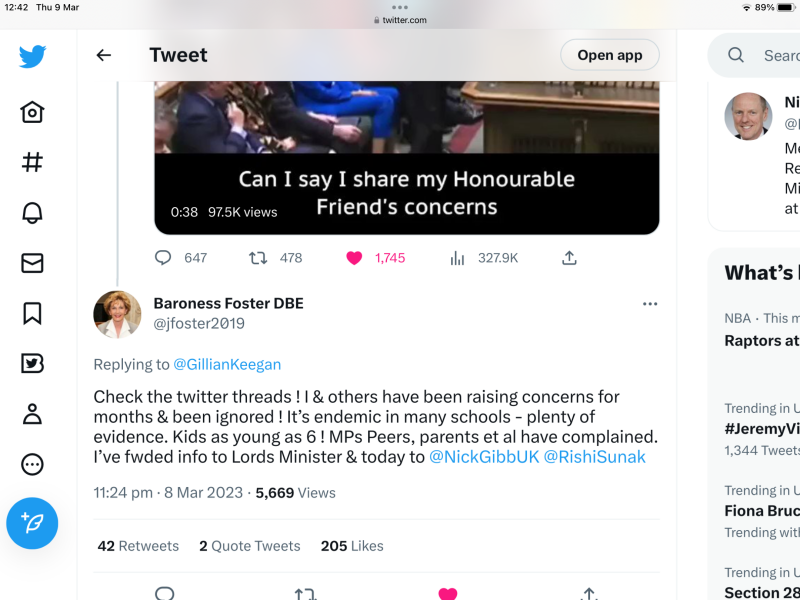Screen dimensions: 800x600
Task: View the 2 Quote Tweets list
Action: tap(249, 546)
